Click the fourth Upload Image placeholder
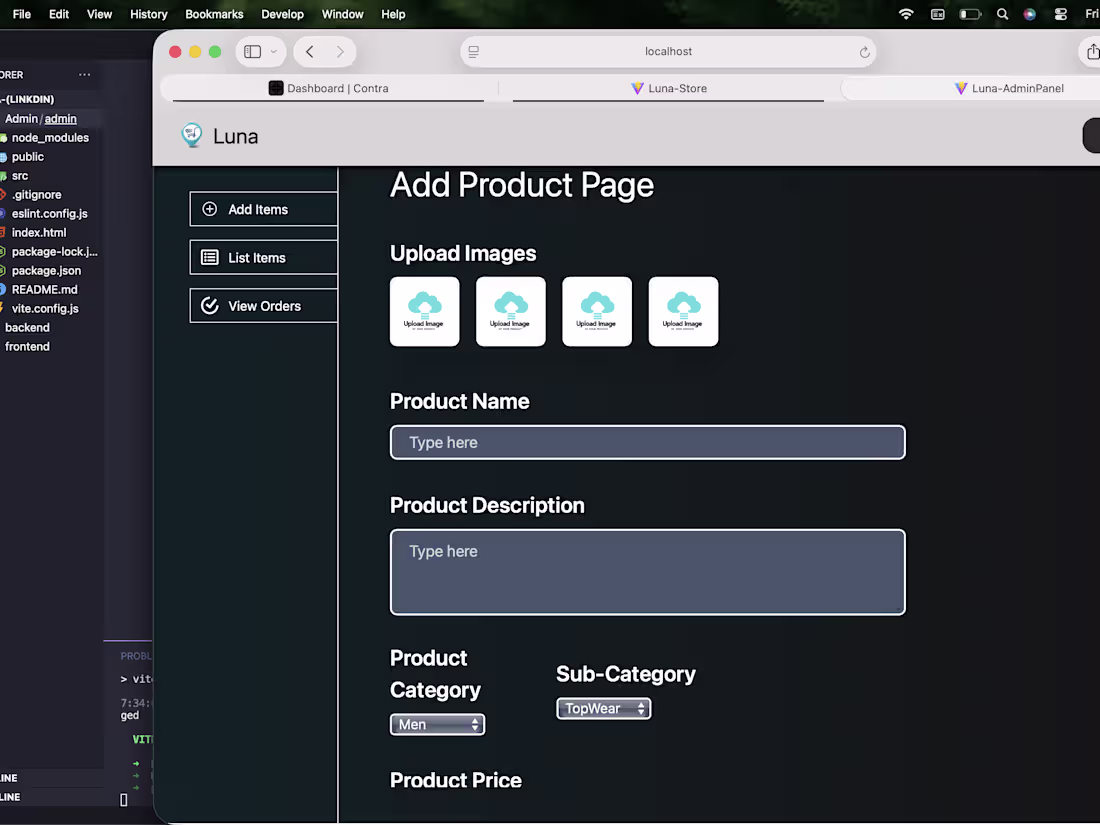The height and width of the screenshot is (825, 1100). click(682, 311)
